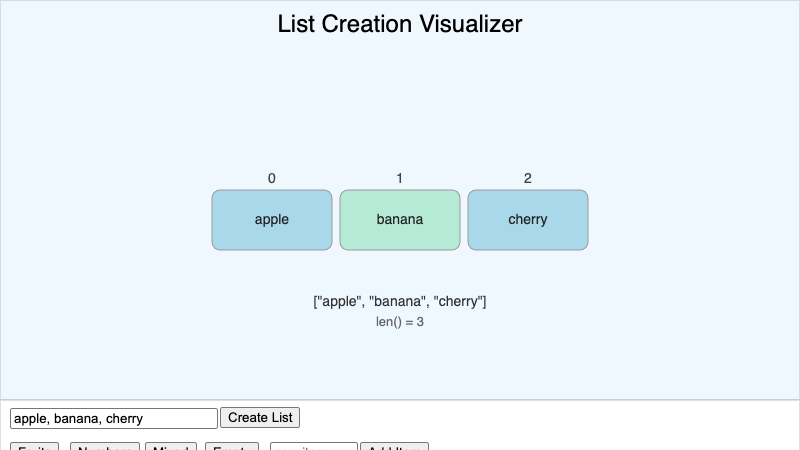The width and height of the screenshot is (800, 450).
Task: Choose the Mixed preset button
Action: click(x=171, y=447)
